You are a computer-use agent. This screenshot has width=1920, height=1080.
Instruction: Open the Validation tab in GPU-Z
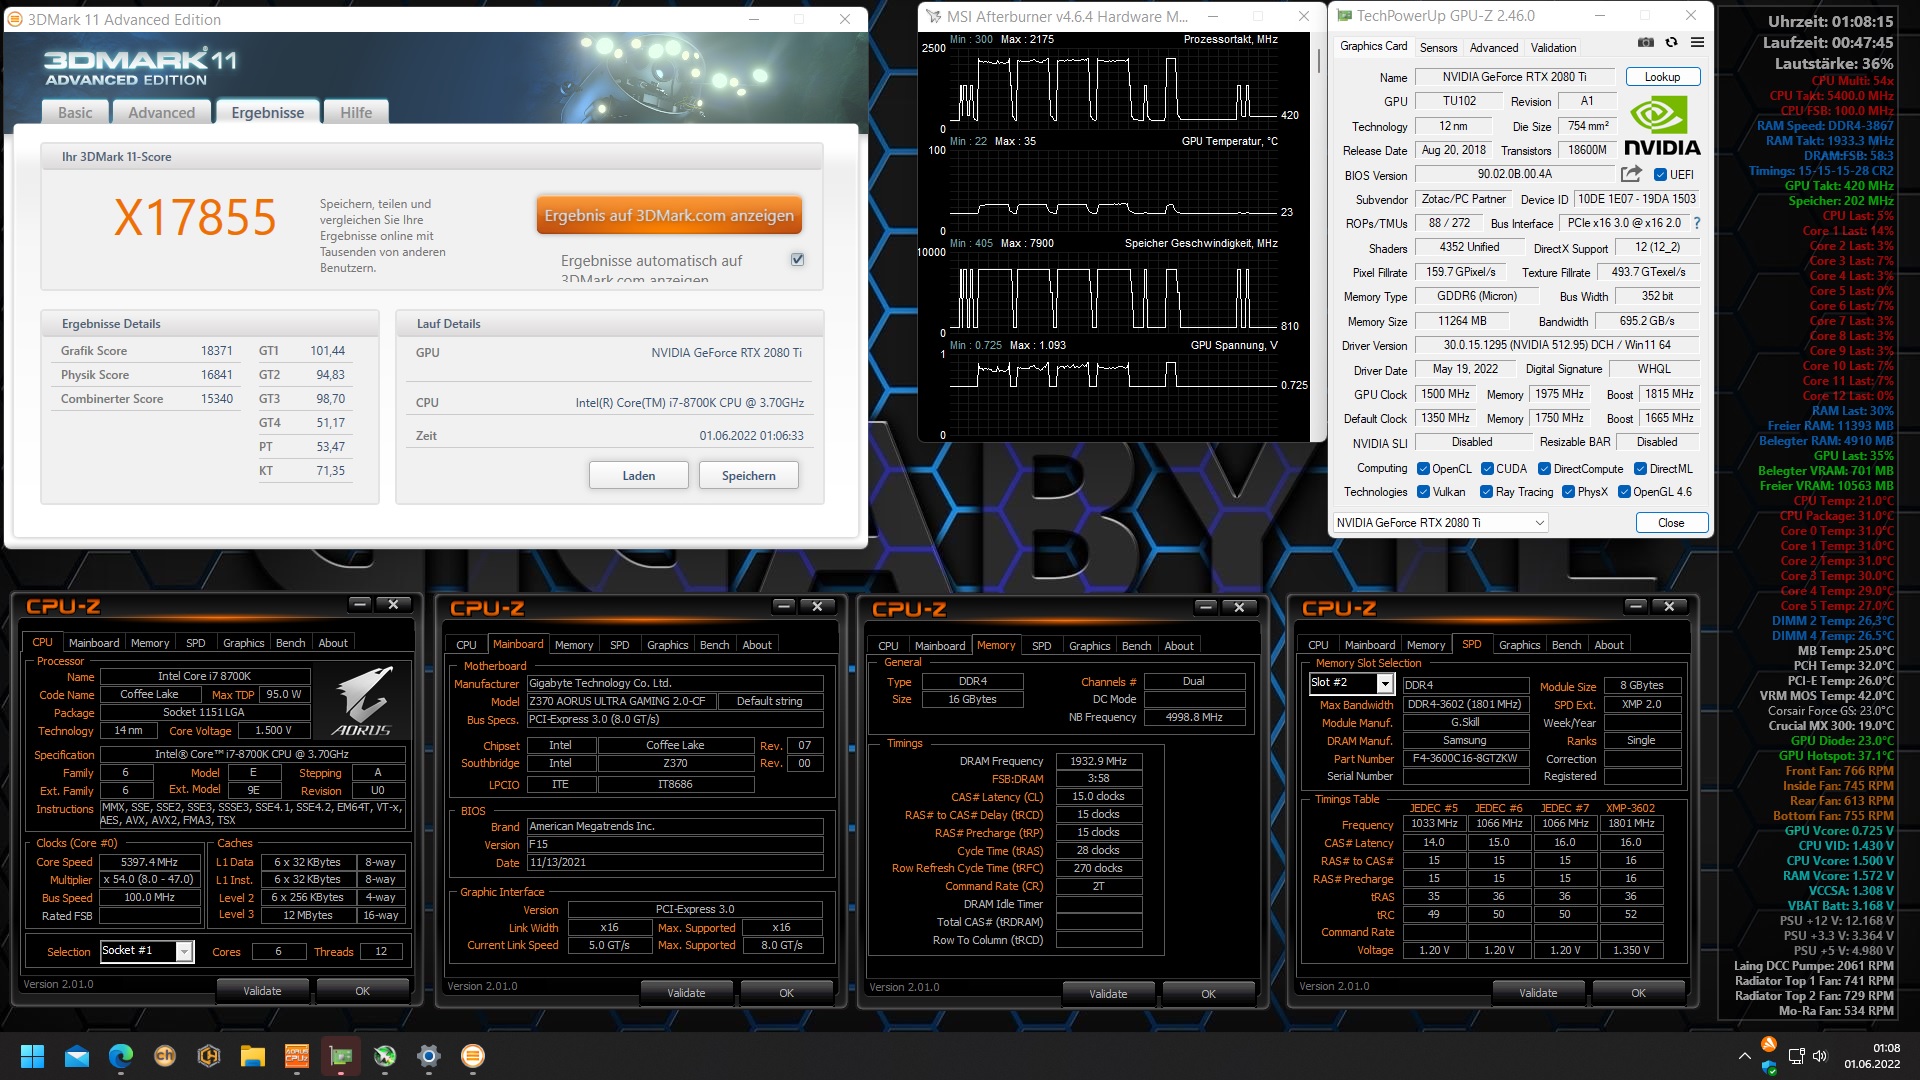pyautogui.click(x=1553, y=47)
